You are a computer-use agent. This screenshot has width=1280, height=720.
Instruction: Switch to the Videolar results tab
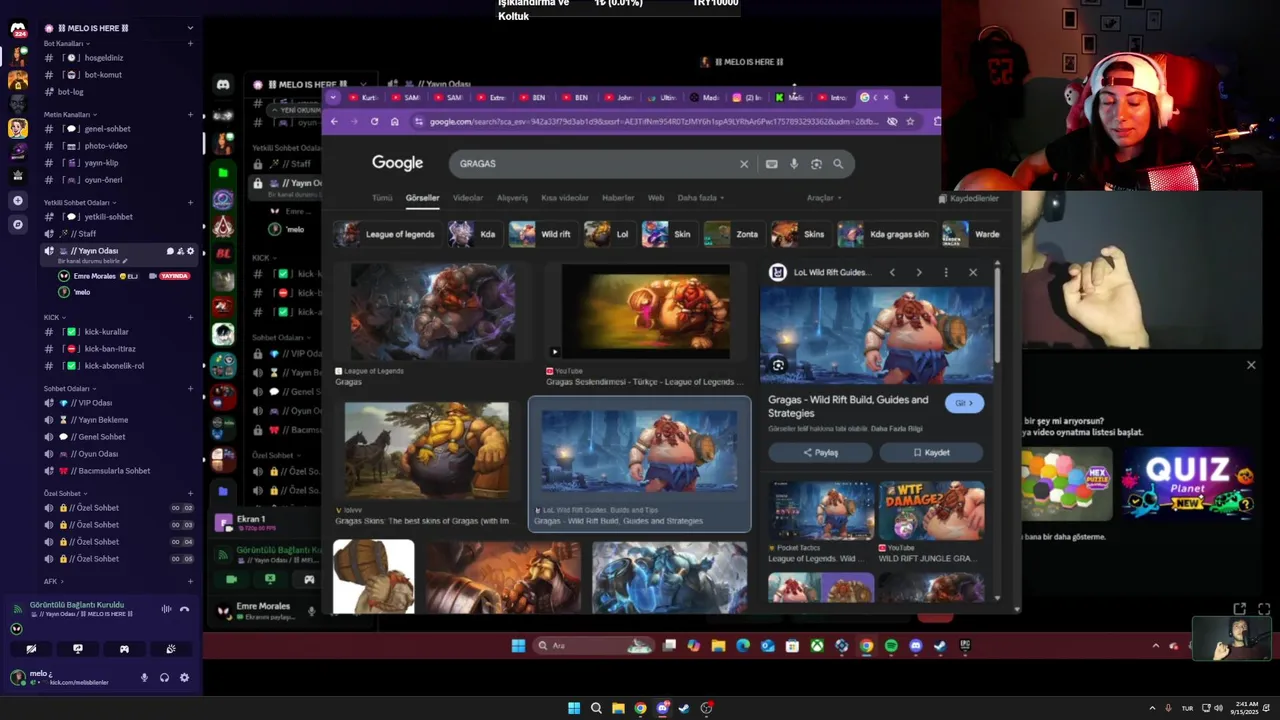467,198
